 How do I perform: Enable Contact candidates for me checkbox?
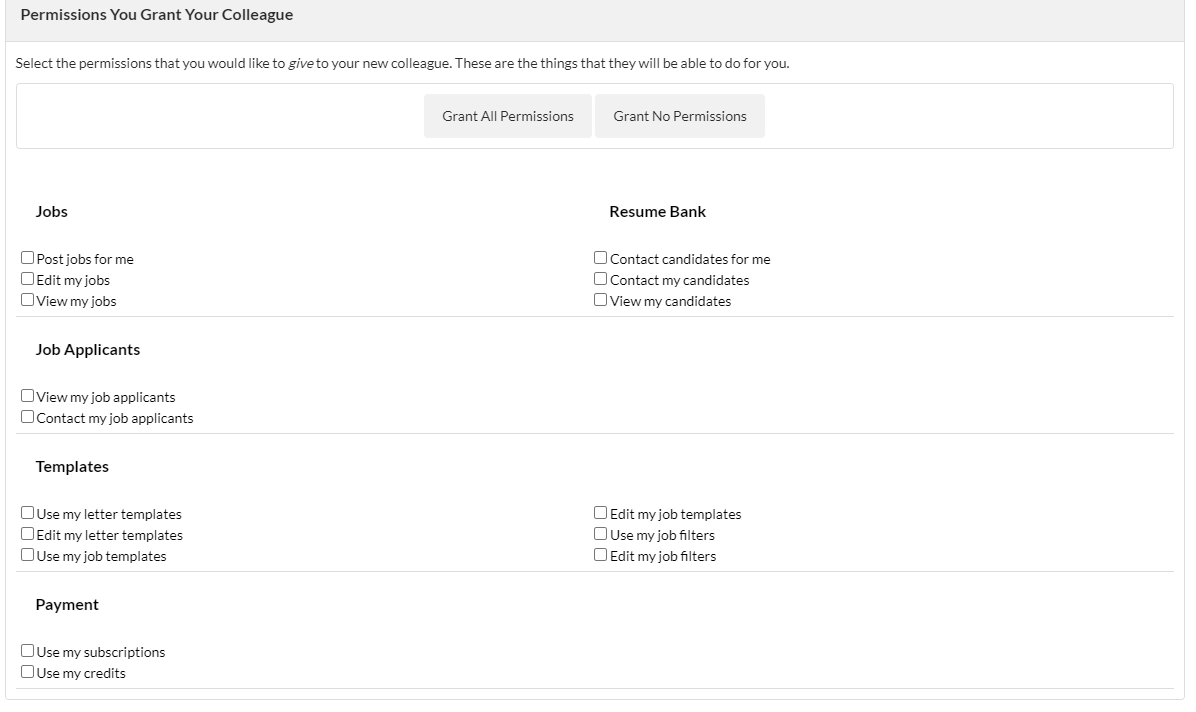(601, 258)
